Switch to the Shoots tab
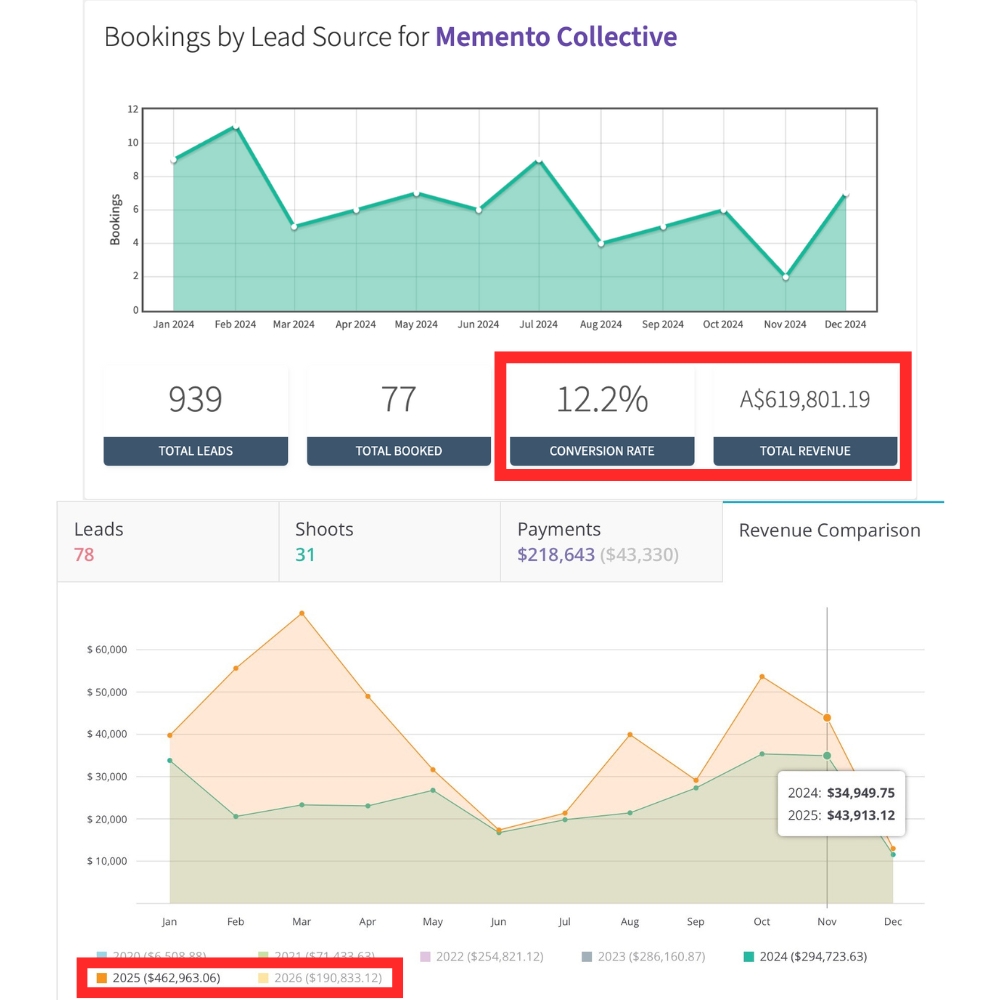This screenshot has height=1000, width=1000. click(x=390, y=541)
